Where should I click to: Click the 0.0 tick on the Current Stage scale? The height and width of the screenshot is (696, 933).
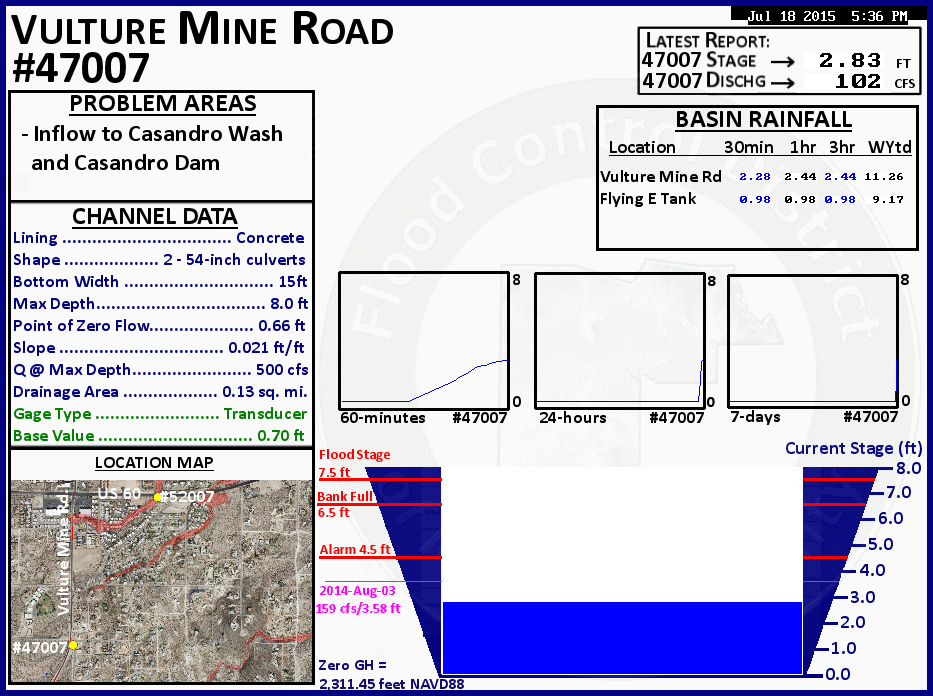(838, 674)
